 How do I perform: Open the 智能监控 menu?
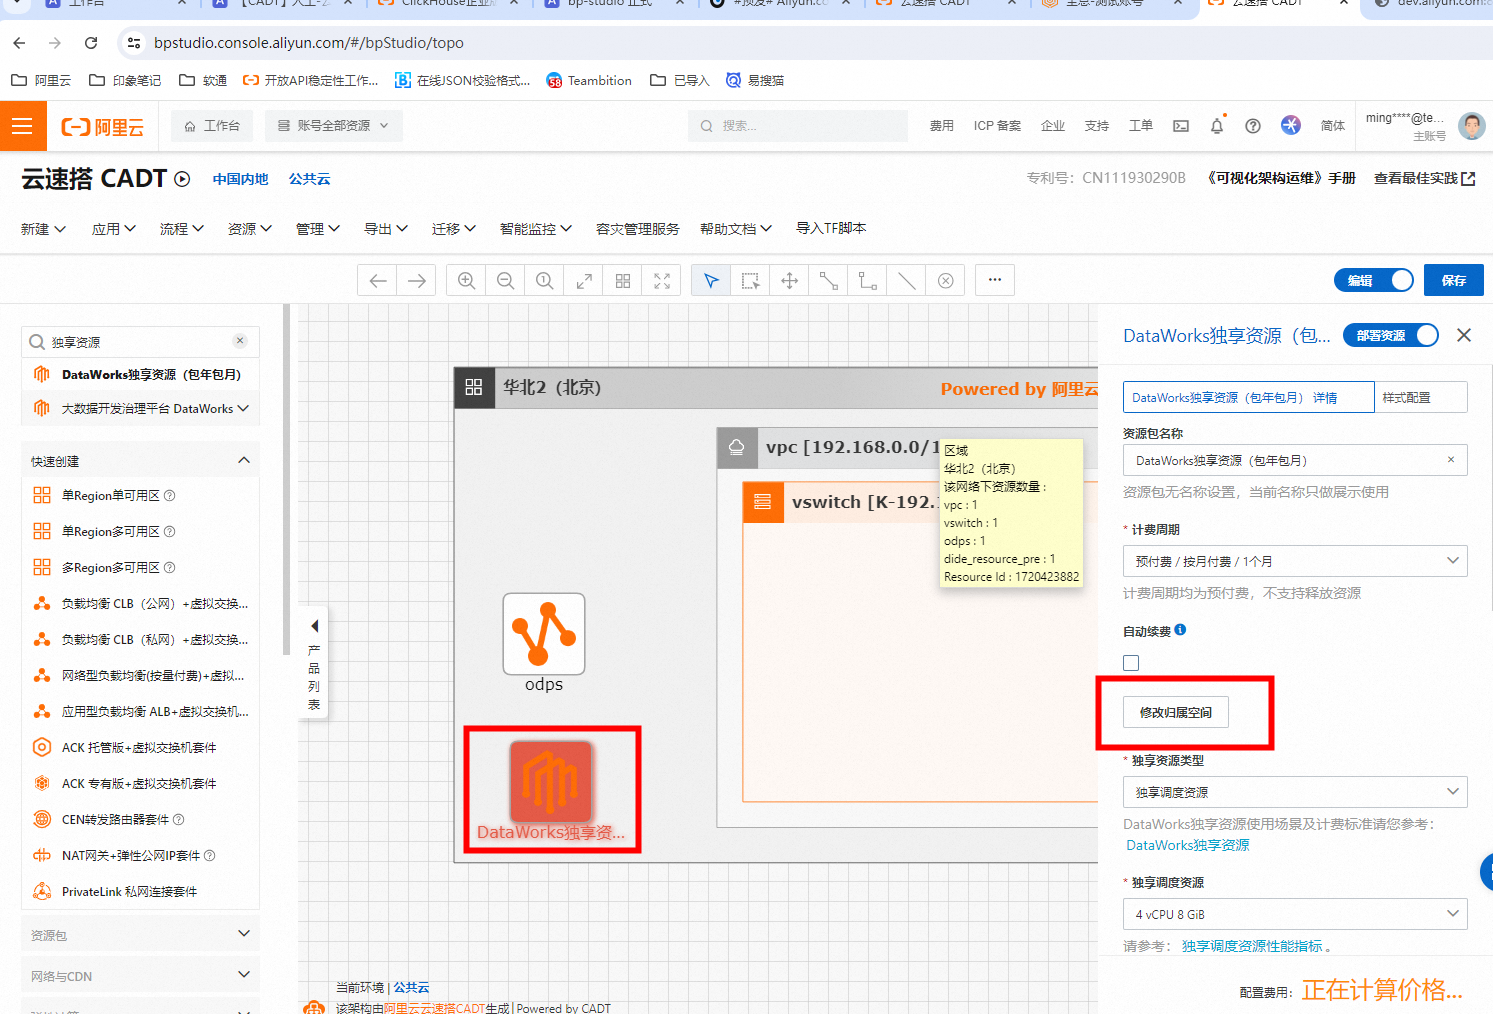click(x=536, y=229)
